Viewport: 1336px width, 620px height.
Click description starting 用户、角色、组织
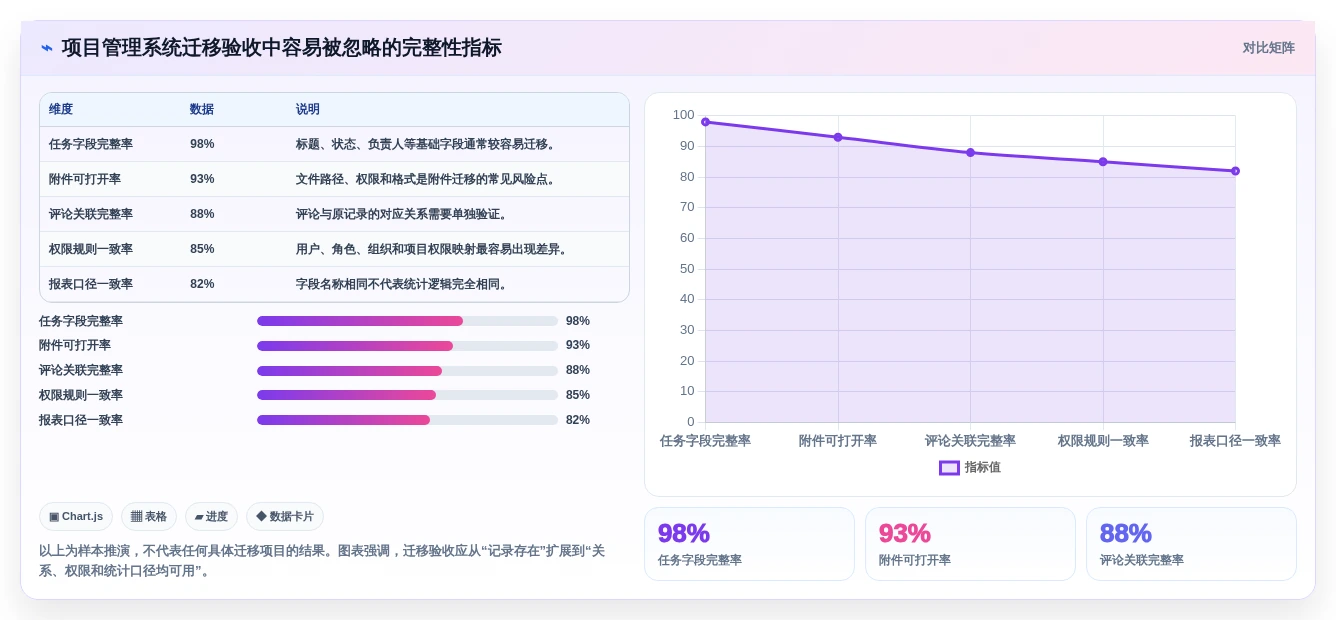(x=434, y=249)
